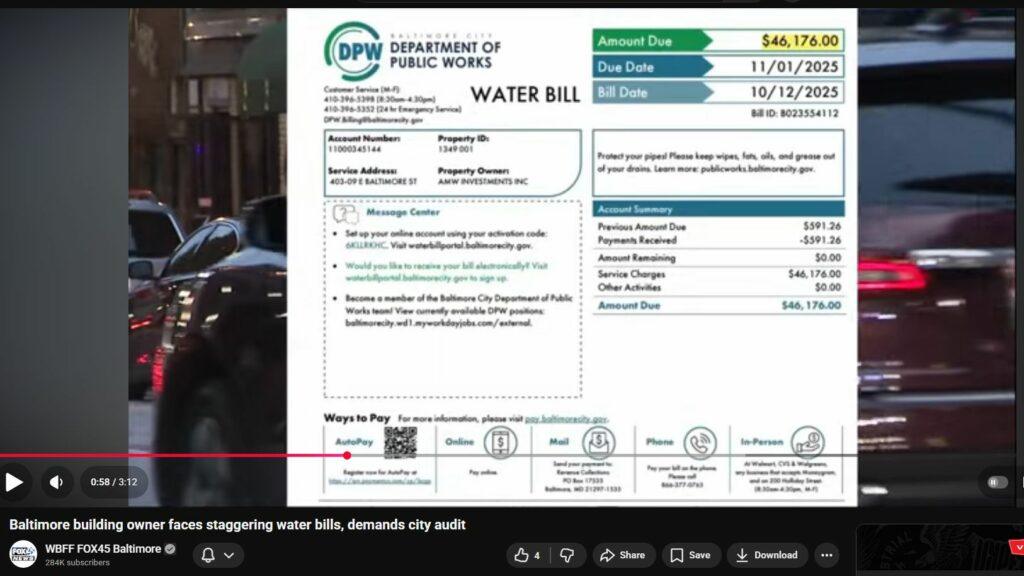Click the next video thumbnail on right
This screenshot has width=1024, height=576.
coord(940,550)
